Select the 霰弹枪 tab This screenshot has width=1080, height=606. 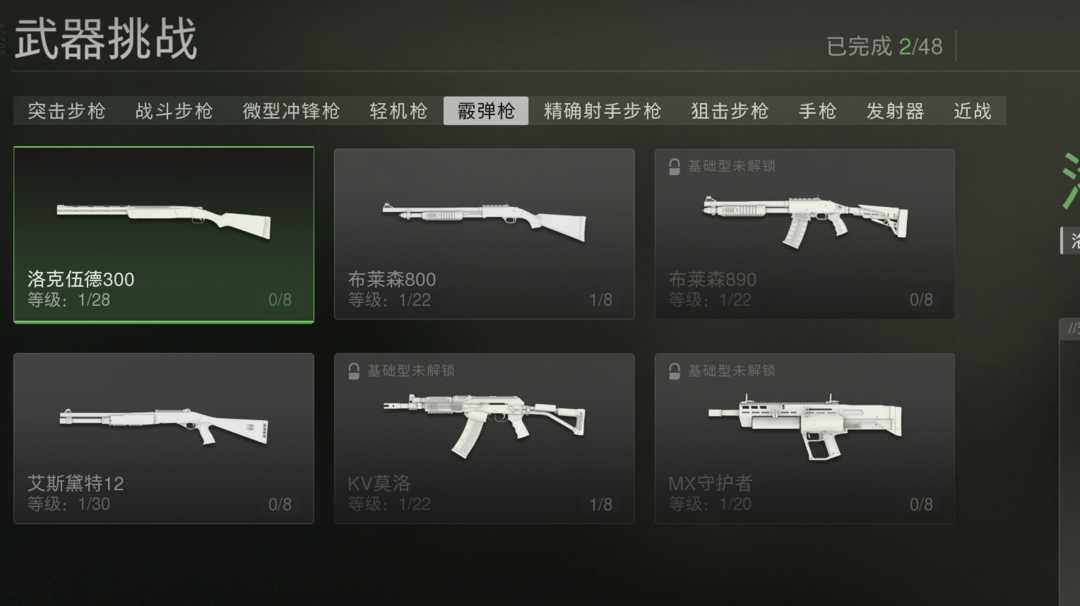[486, 111]
